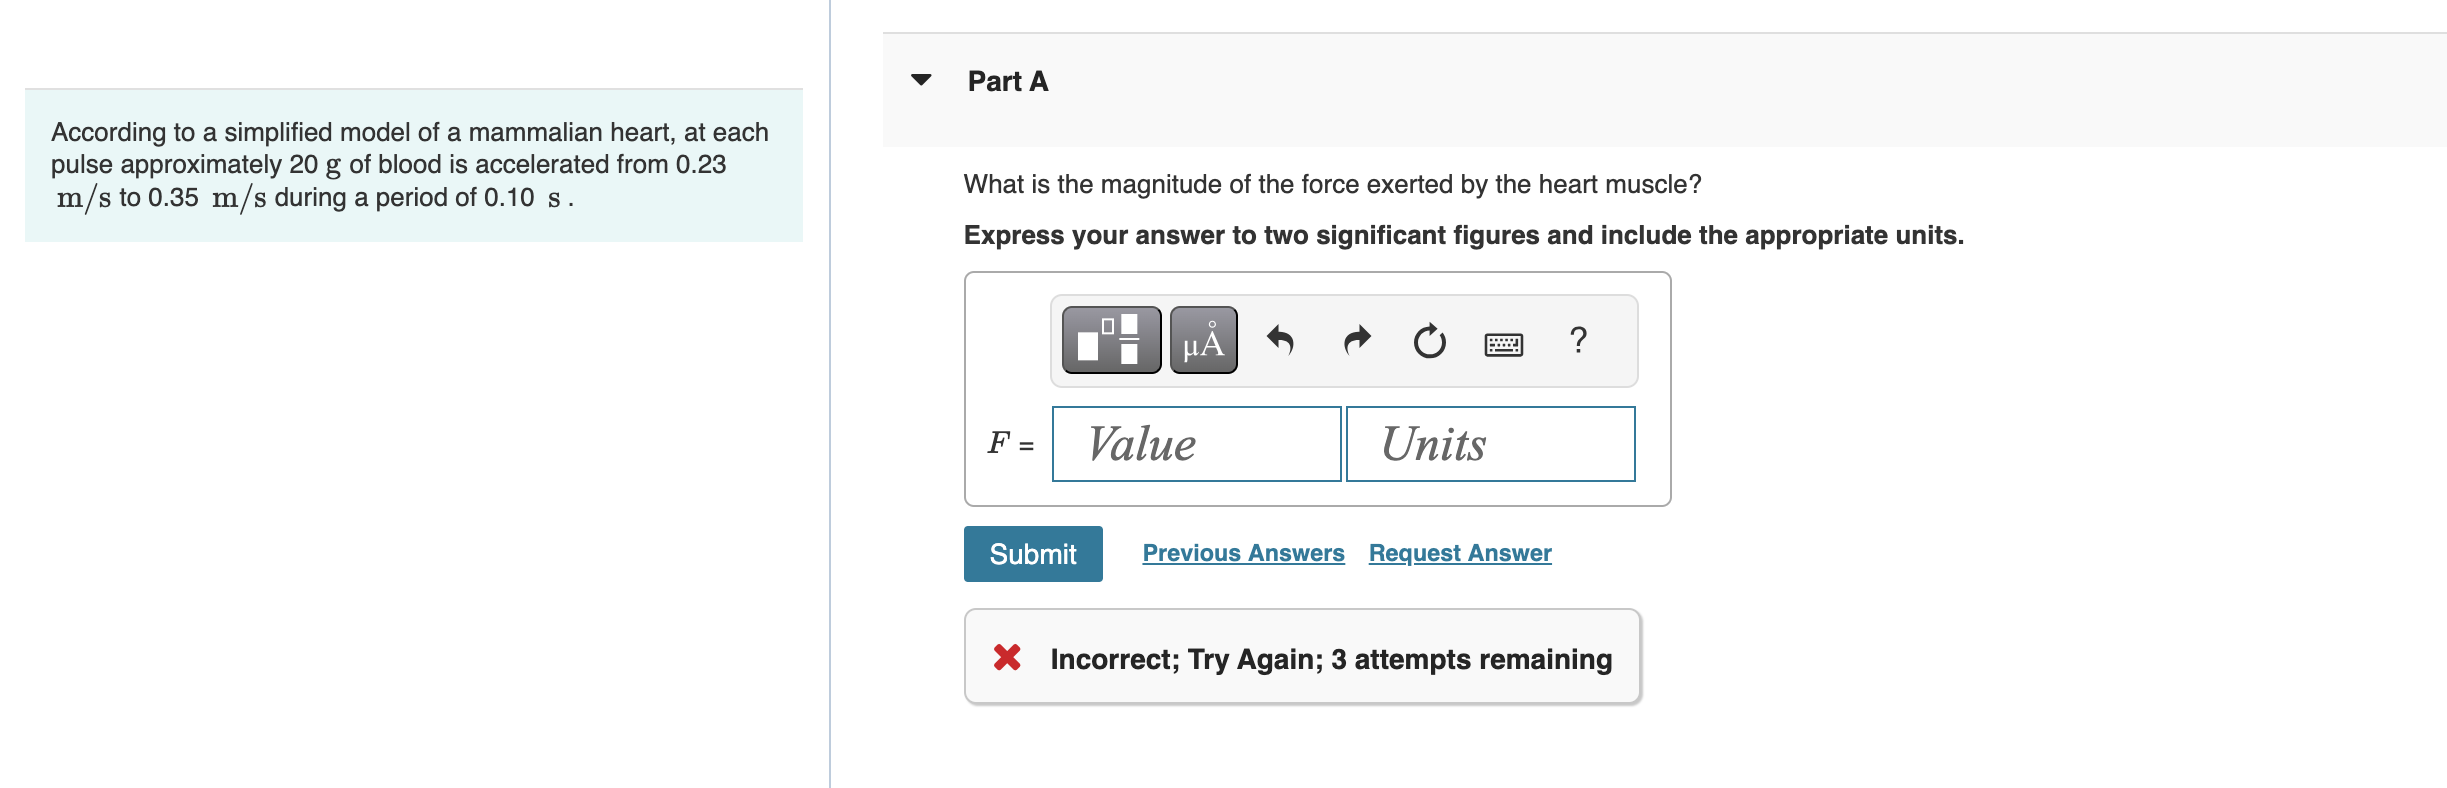Open the keyboard shortcuts icon

point(1503,342)
